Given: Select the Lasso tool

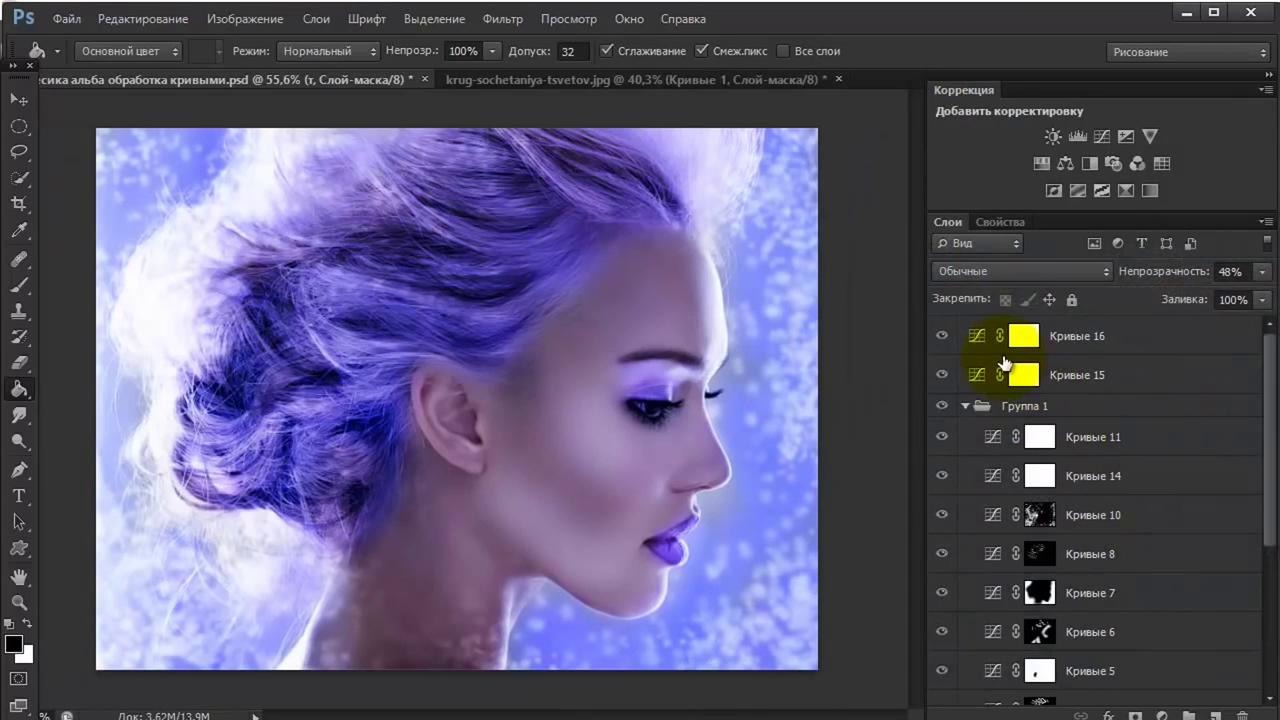Looking at the screenshot, I should [19, 152].
